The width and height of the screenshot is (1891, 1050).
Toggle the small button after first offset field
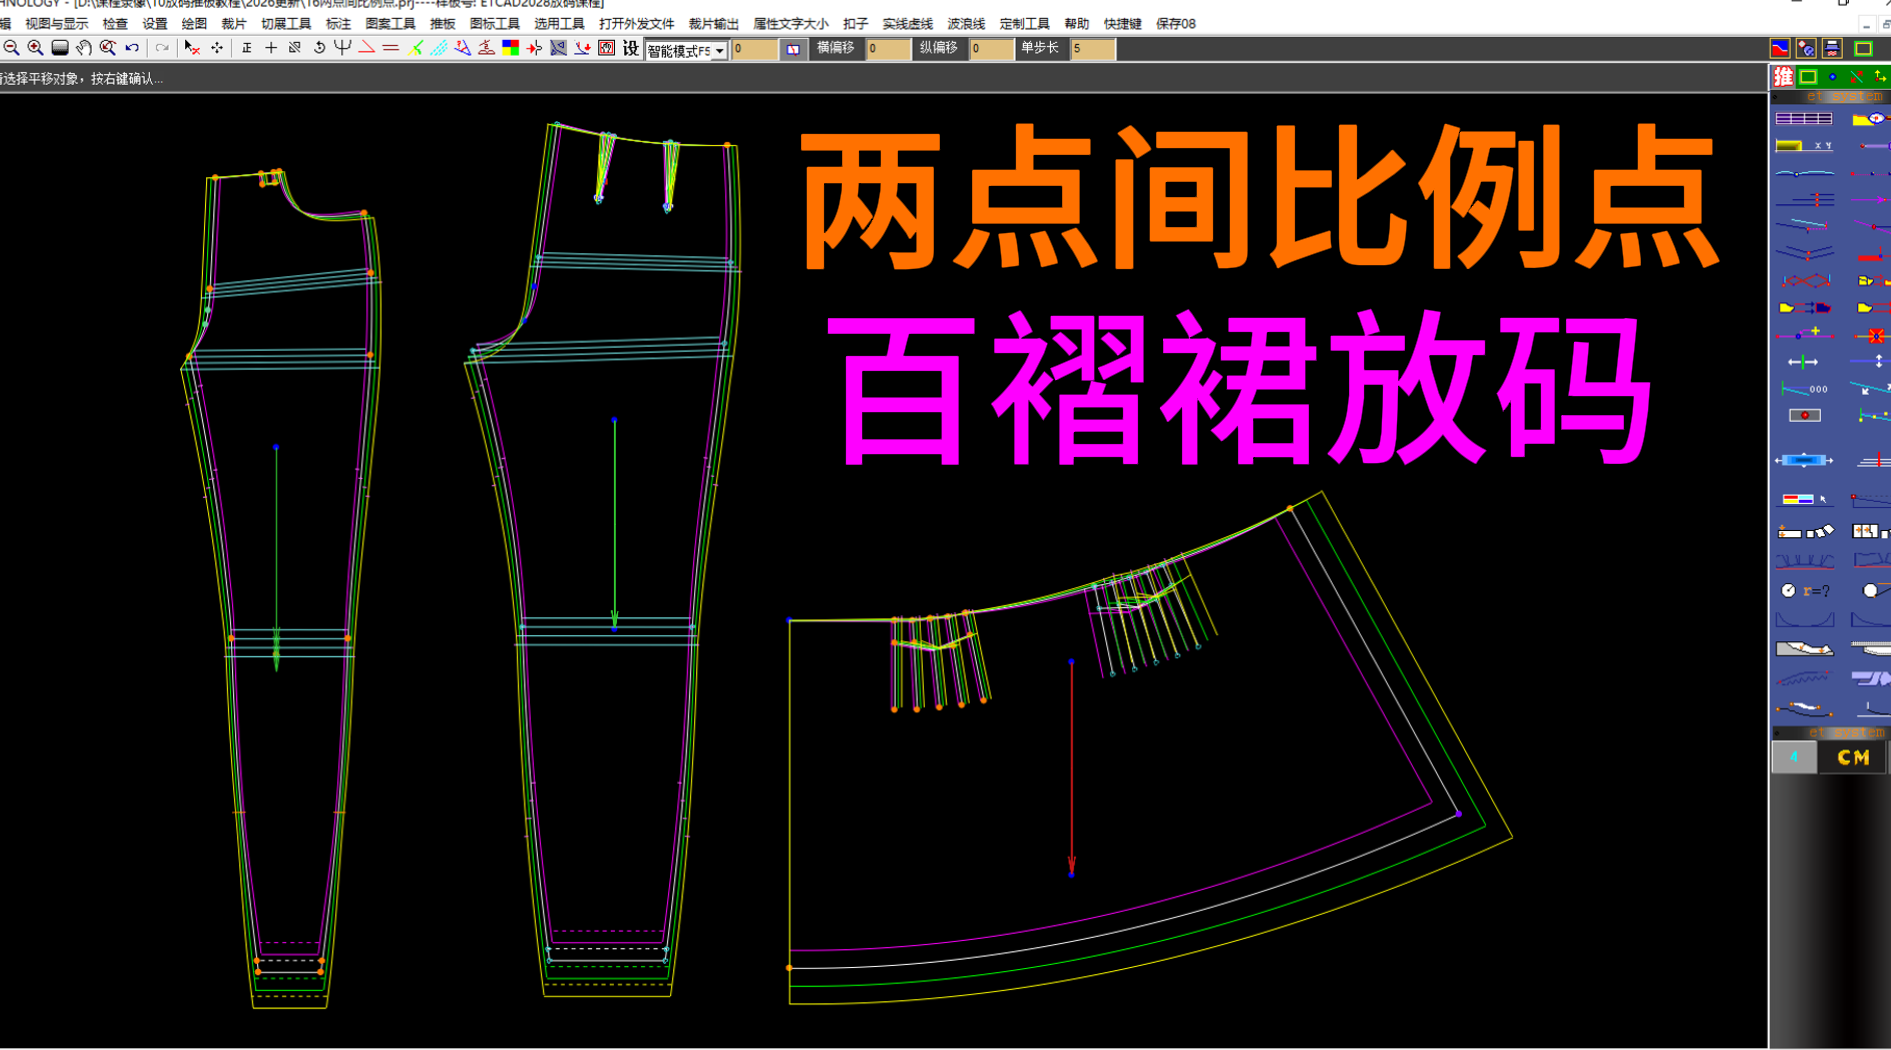pyautogui.click(x=793, y=49)
